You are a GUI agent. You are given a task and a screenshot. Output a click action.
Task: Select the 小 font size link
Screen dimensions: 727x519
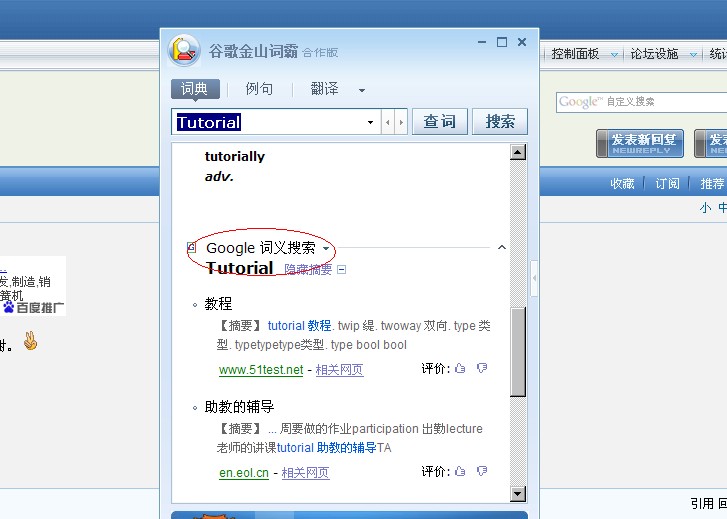coord(705,207)
